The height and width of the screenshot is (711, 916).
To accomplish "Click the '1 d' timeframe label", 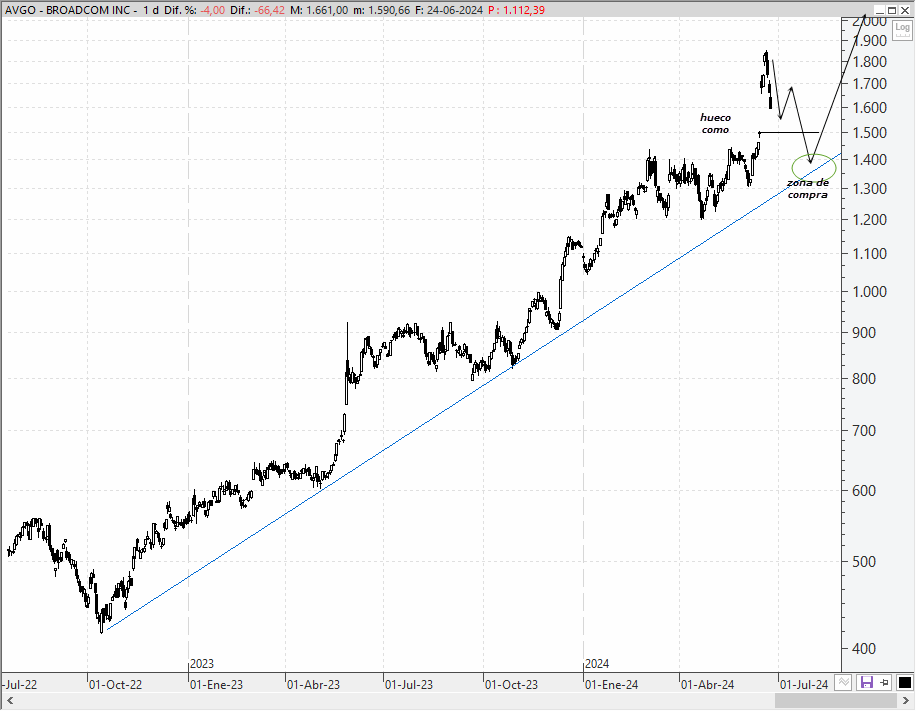I will [x=151, y=10].
